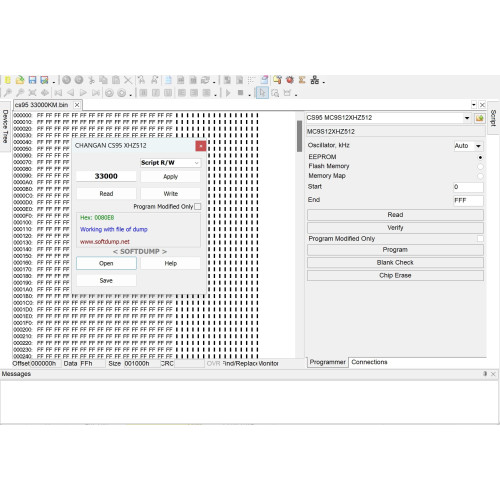
Task: Click the eraser icon in toolbar
Action: point(264,80)
